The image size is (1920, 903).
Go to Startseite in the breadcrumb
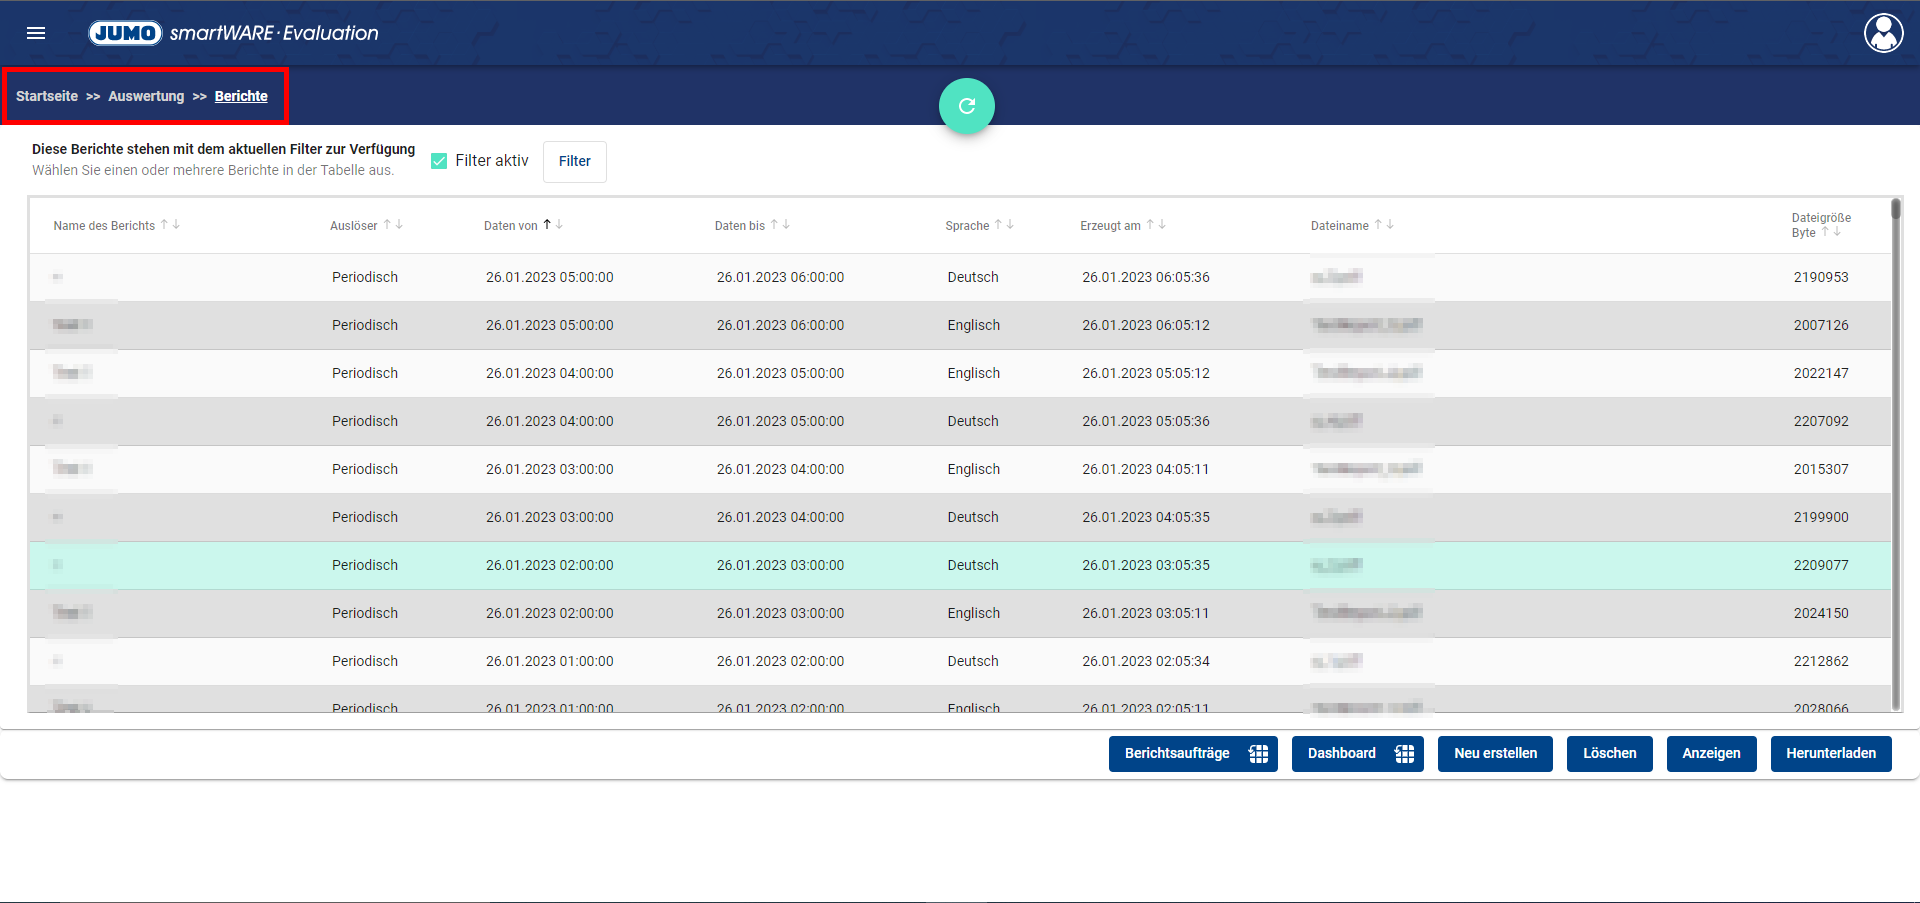(47, 96)
